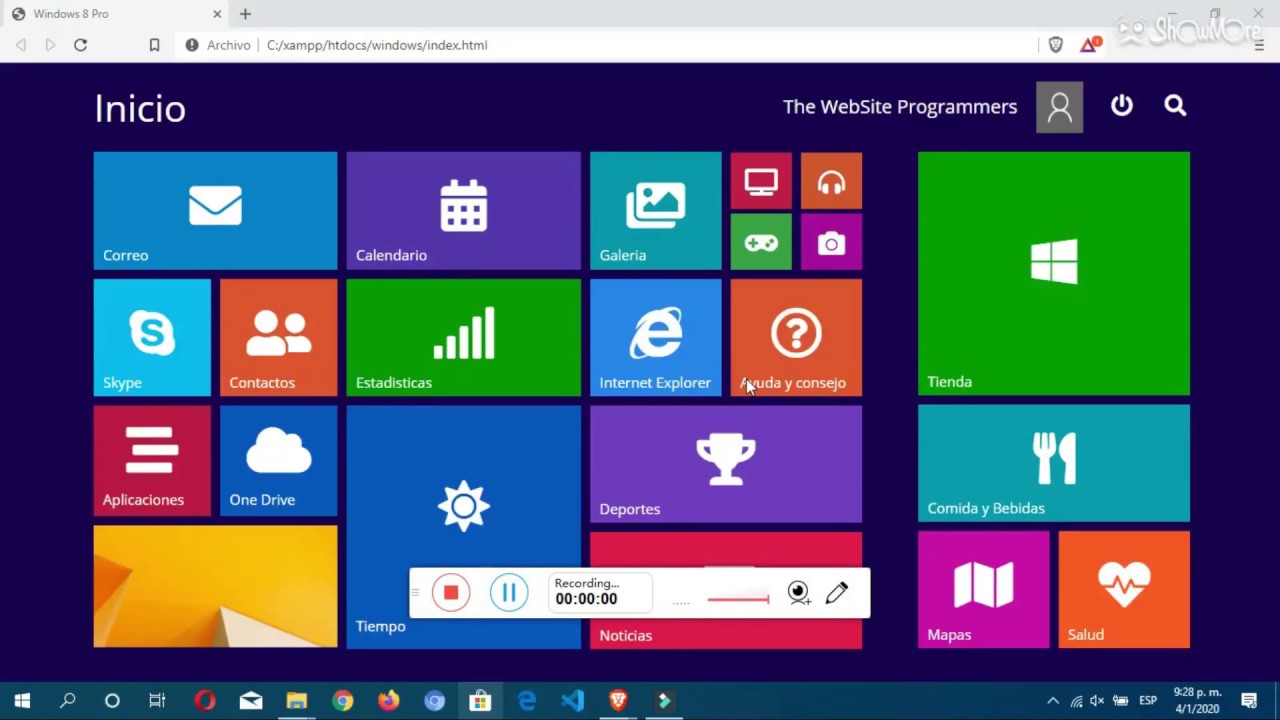This screenshot has width=1280, height=720.
Task: Click the recorder red volume slider
Action: [x=738, y=599]
